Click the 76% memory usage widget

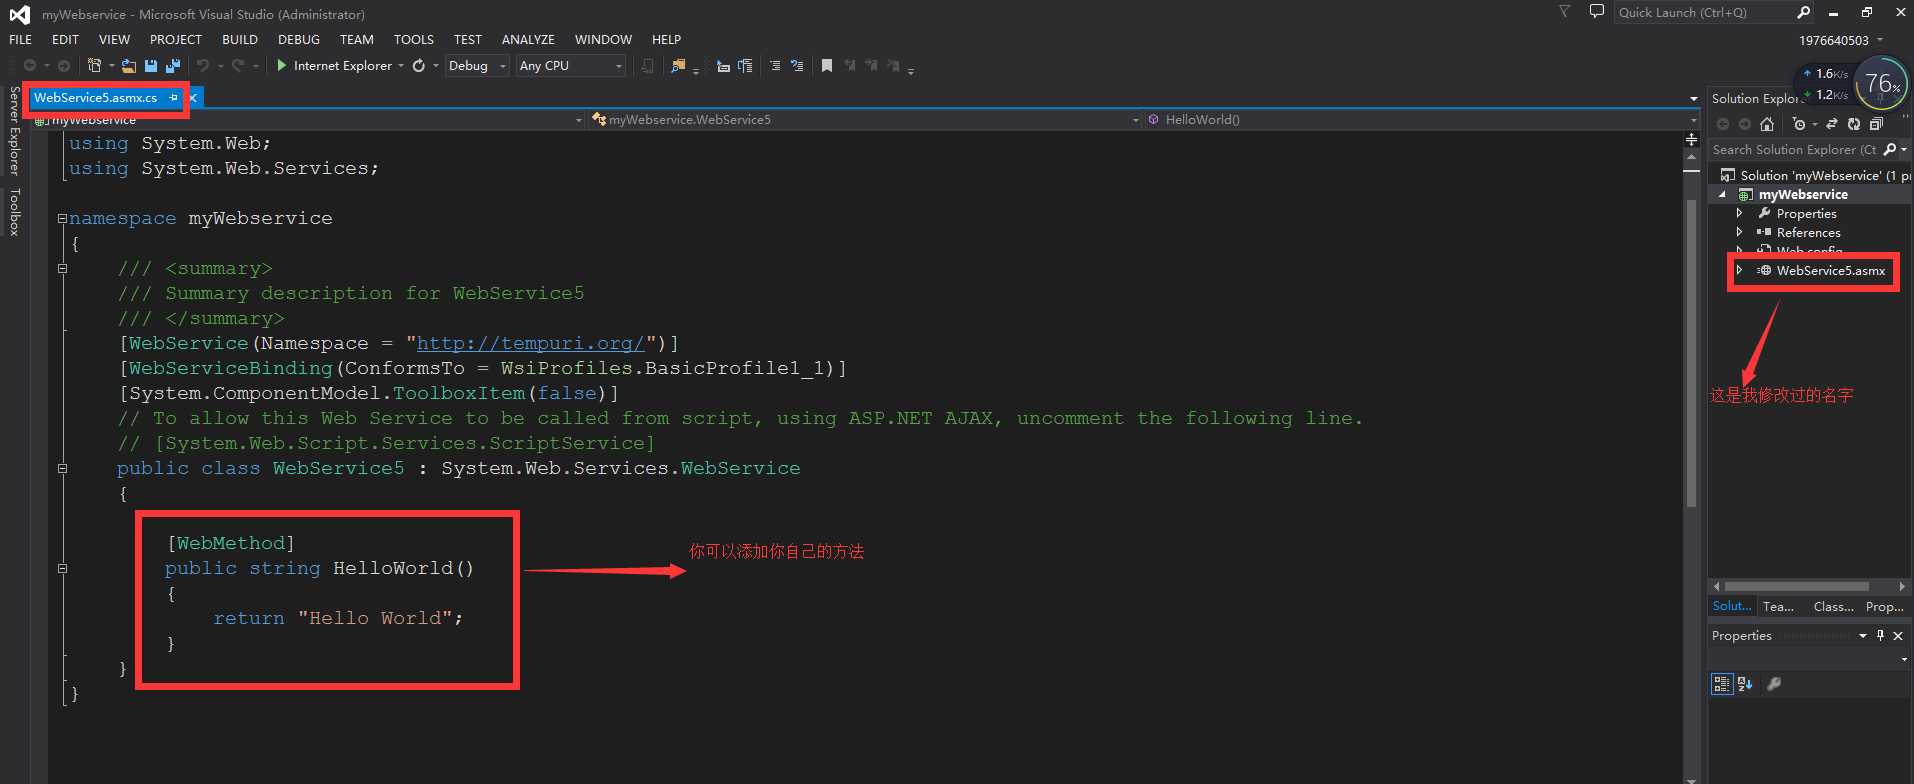tap(1881, 84)
